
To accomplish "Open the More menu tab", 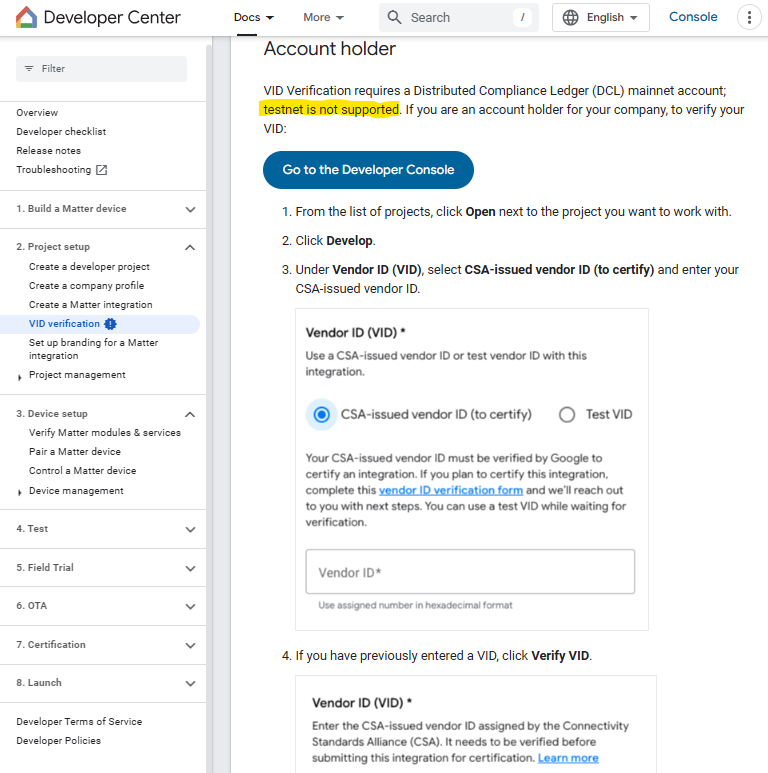I will 323,17.
